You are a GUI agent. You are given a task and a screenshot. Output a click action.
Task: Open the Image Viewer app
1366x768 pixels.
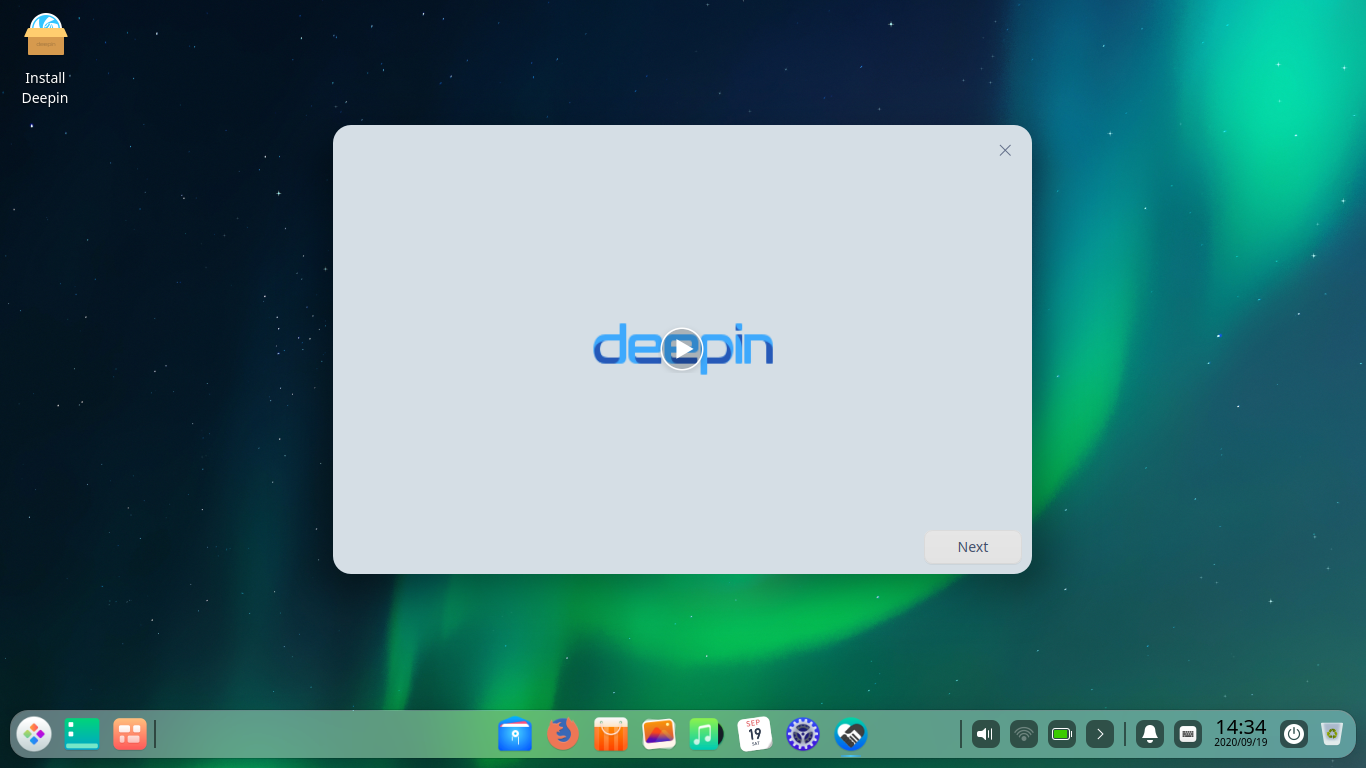pos(658,734)
